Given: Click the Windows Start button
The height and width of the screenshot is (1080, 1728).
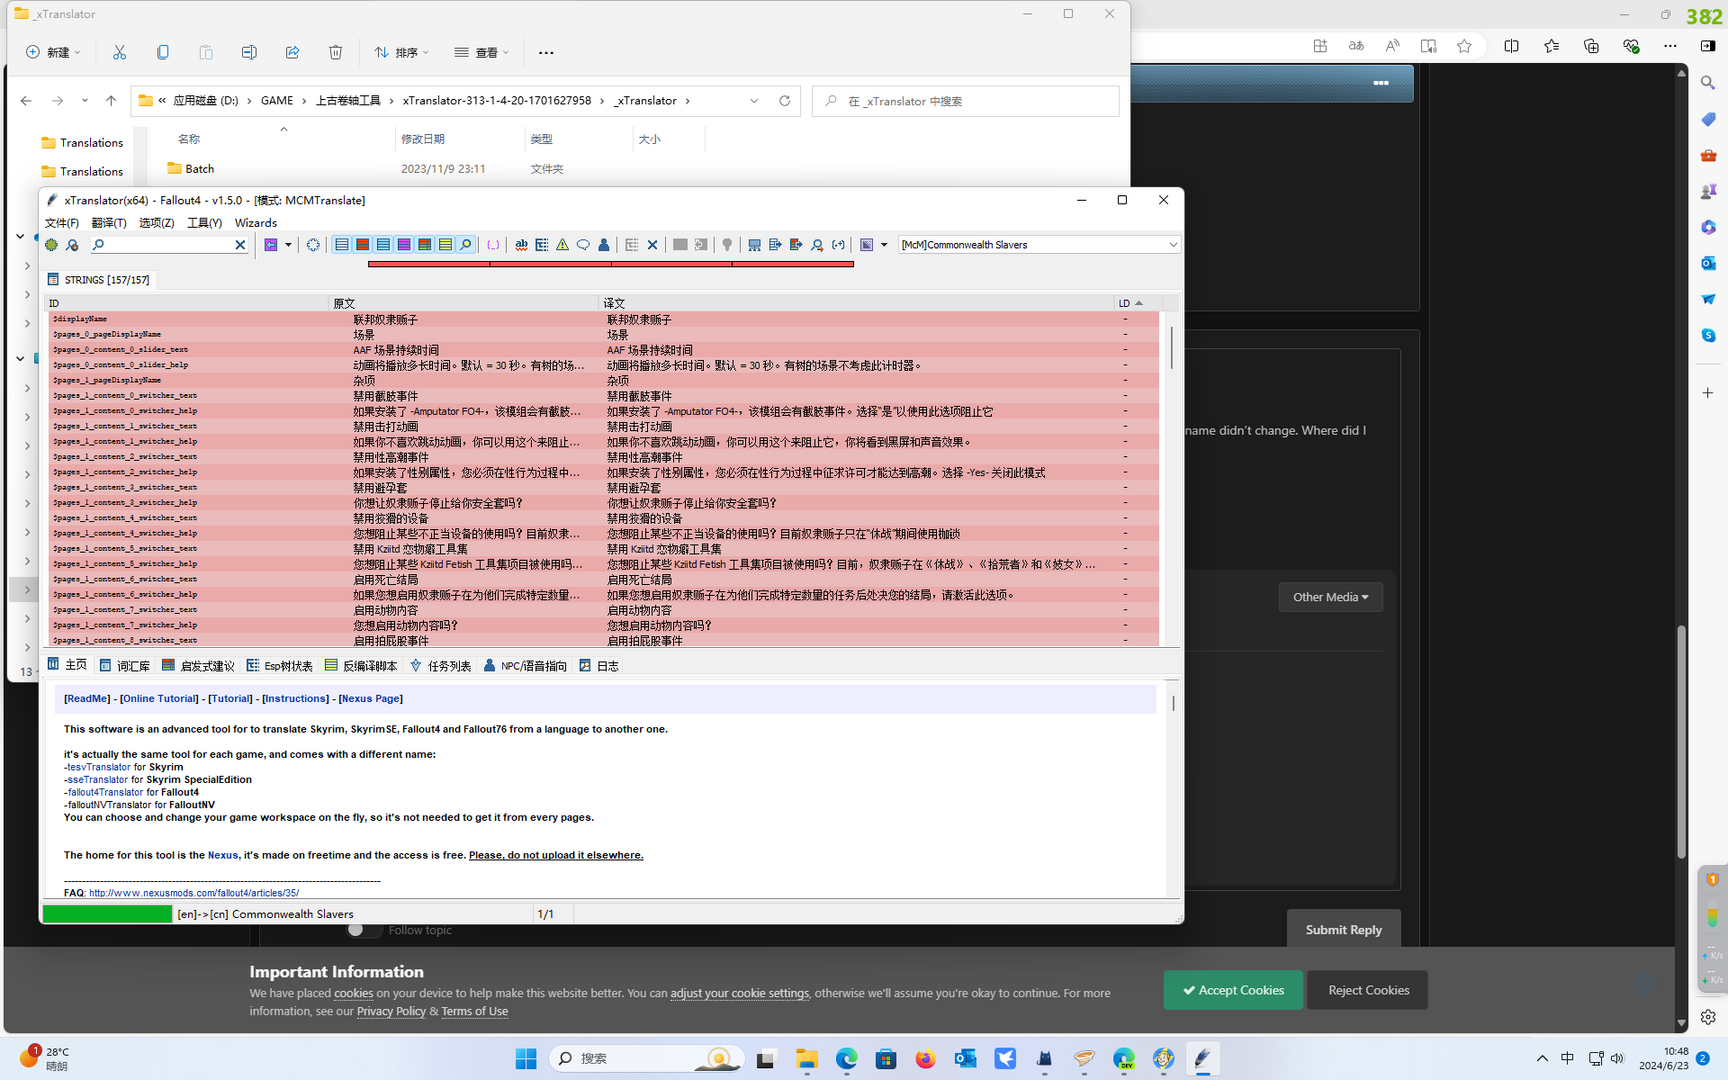Looking at the screenshot, I should [526, 1059].
